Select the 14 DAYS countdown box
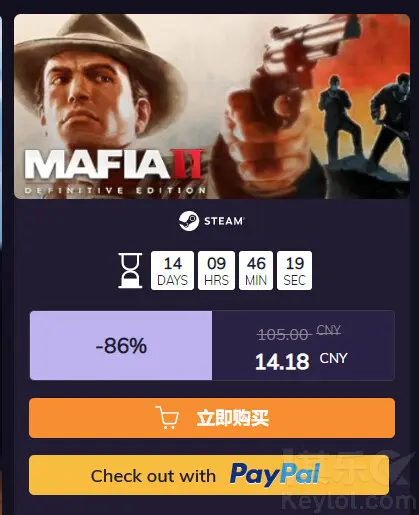 (172, 271)
